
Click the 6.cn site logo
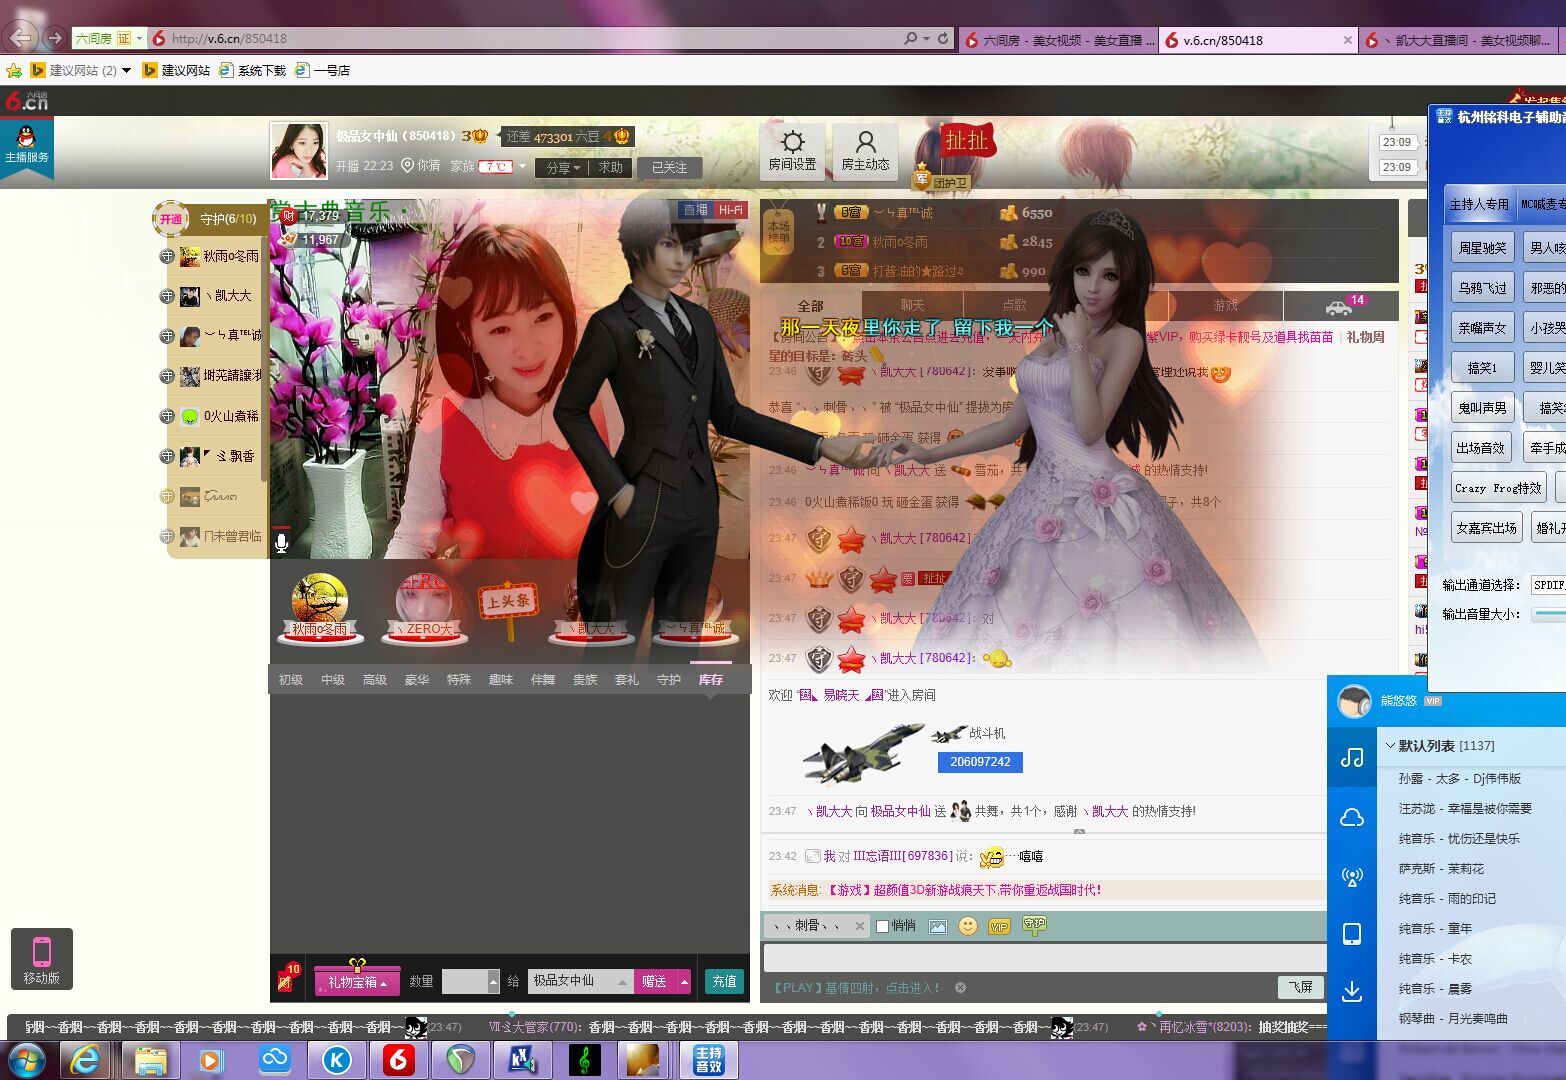point(26,100)
